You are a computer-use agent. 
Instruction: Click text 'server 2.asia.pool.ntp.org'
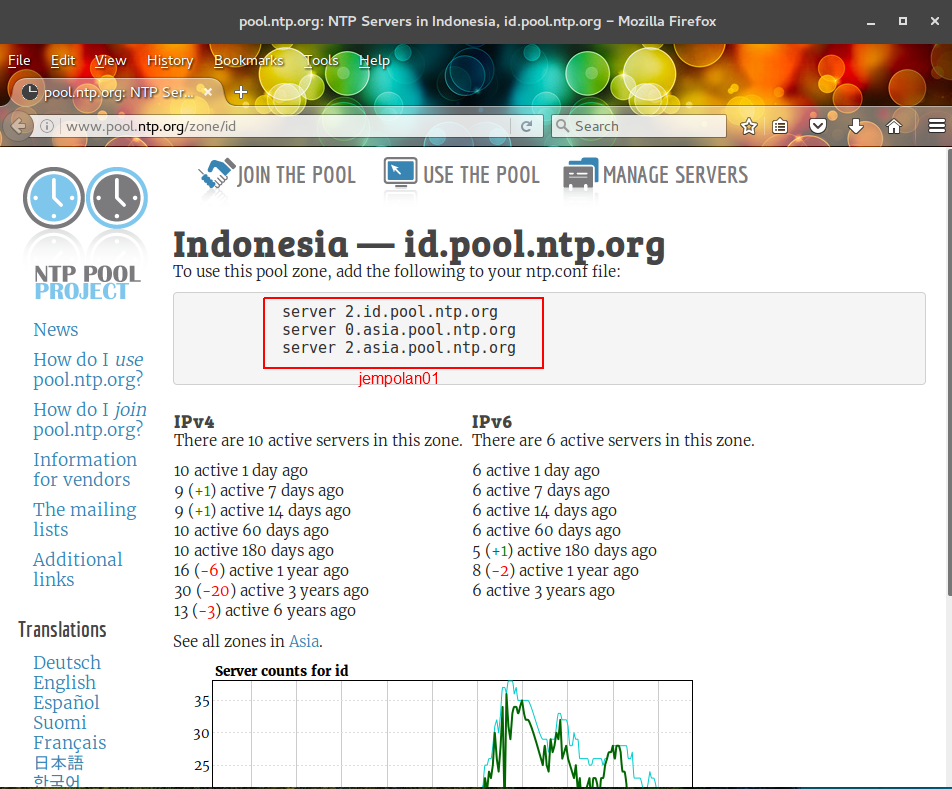(399, 348)
